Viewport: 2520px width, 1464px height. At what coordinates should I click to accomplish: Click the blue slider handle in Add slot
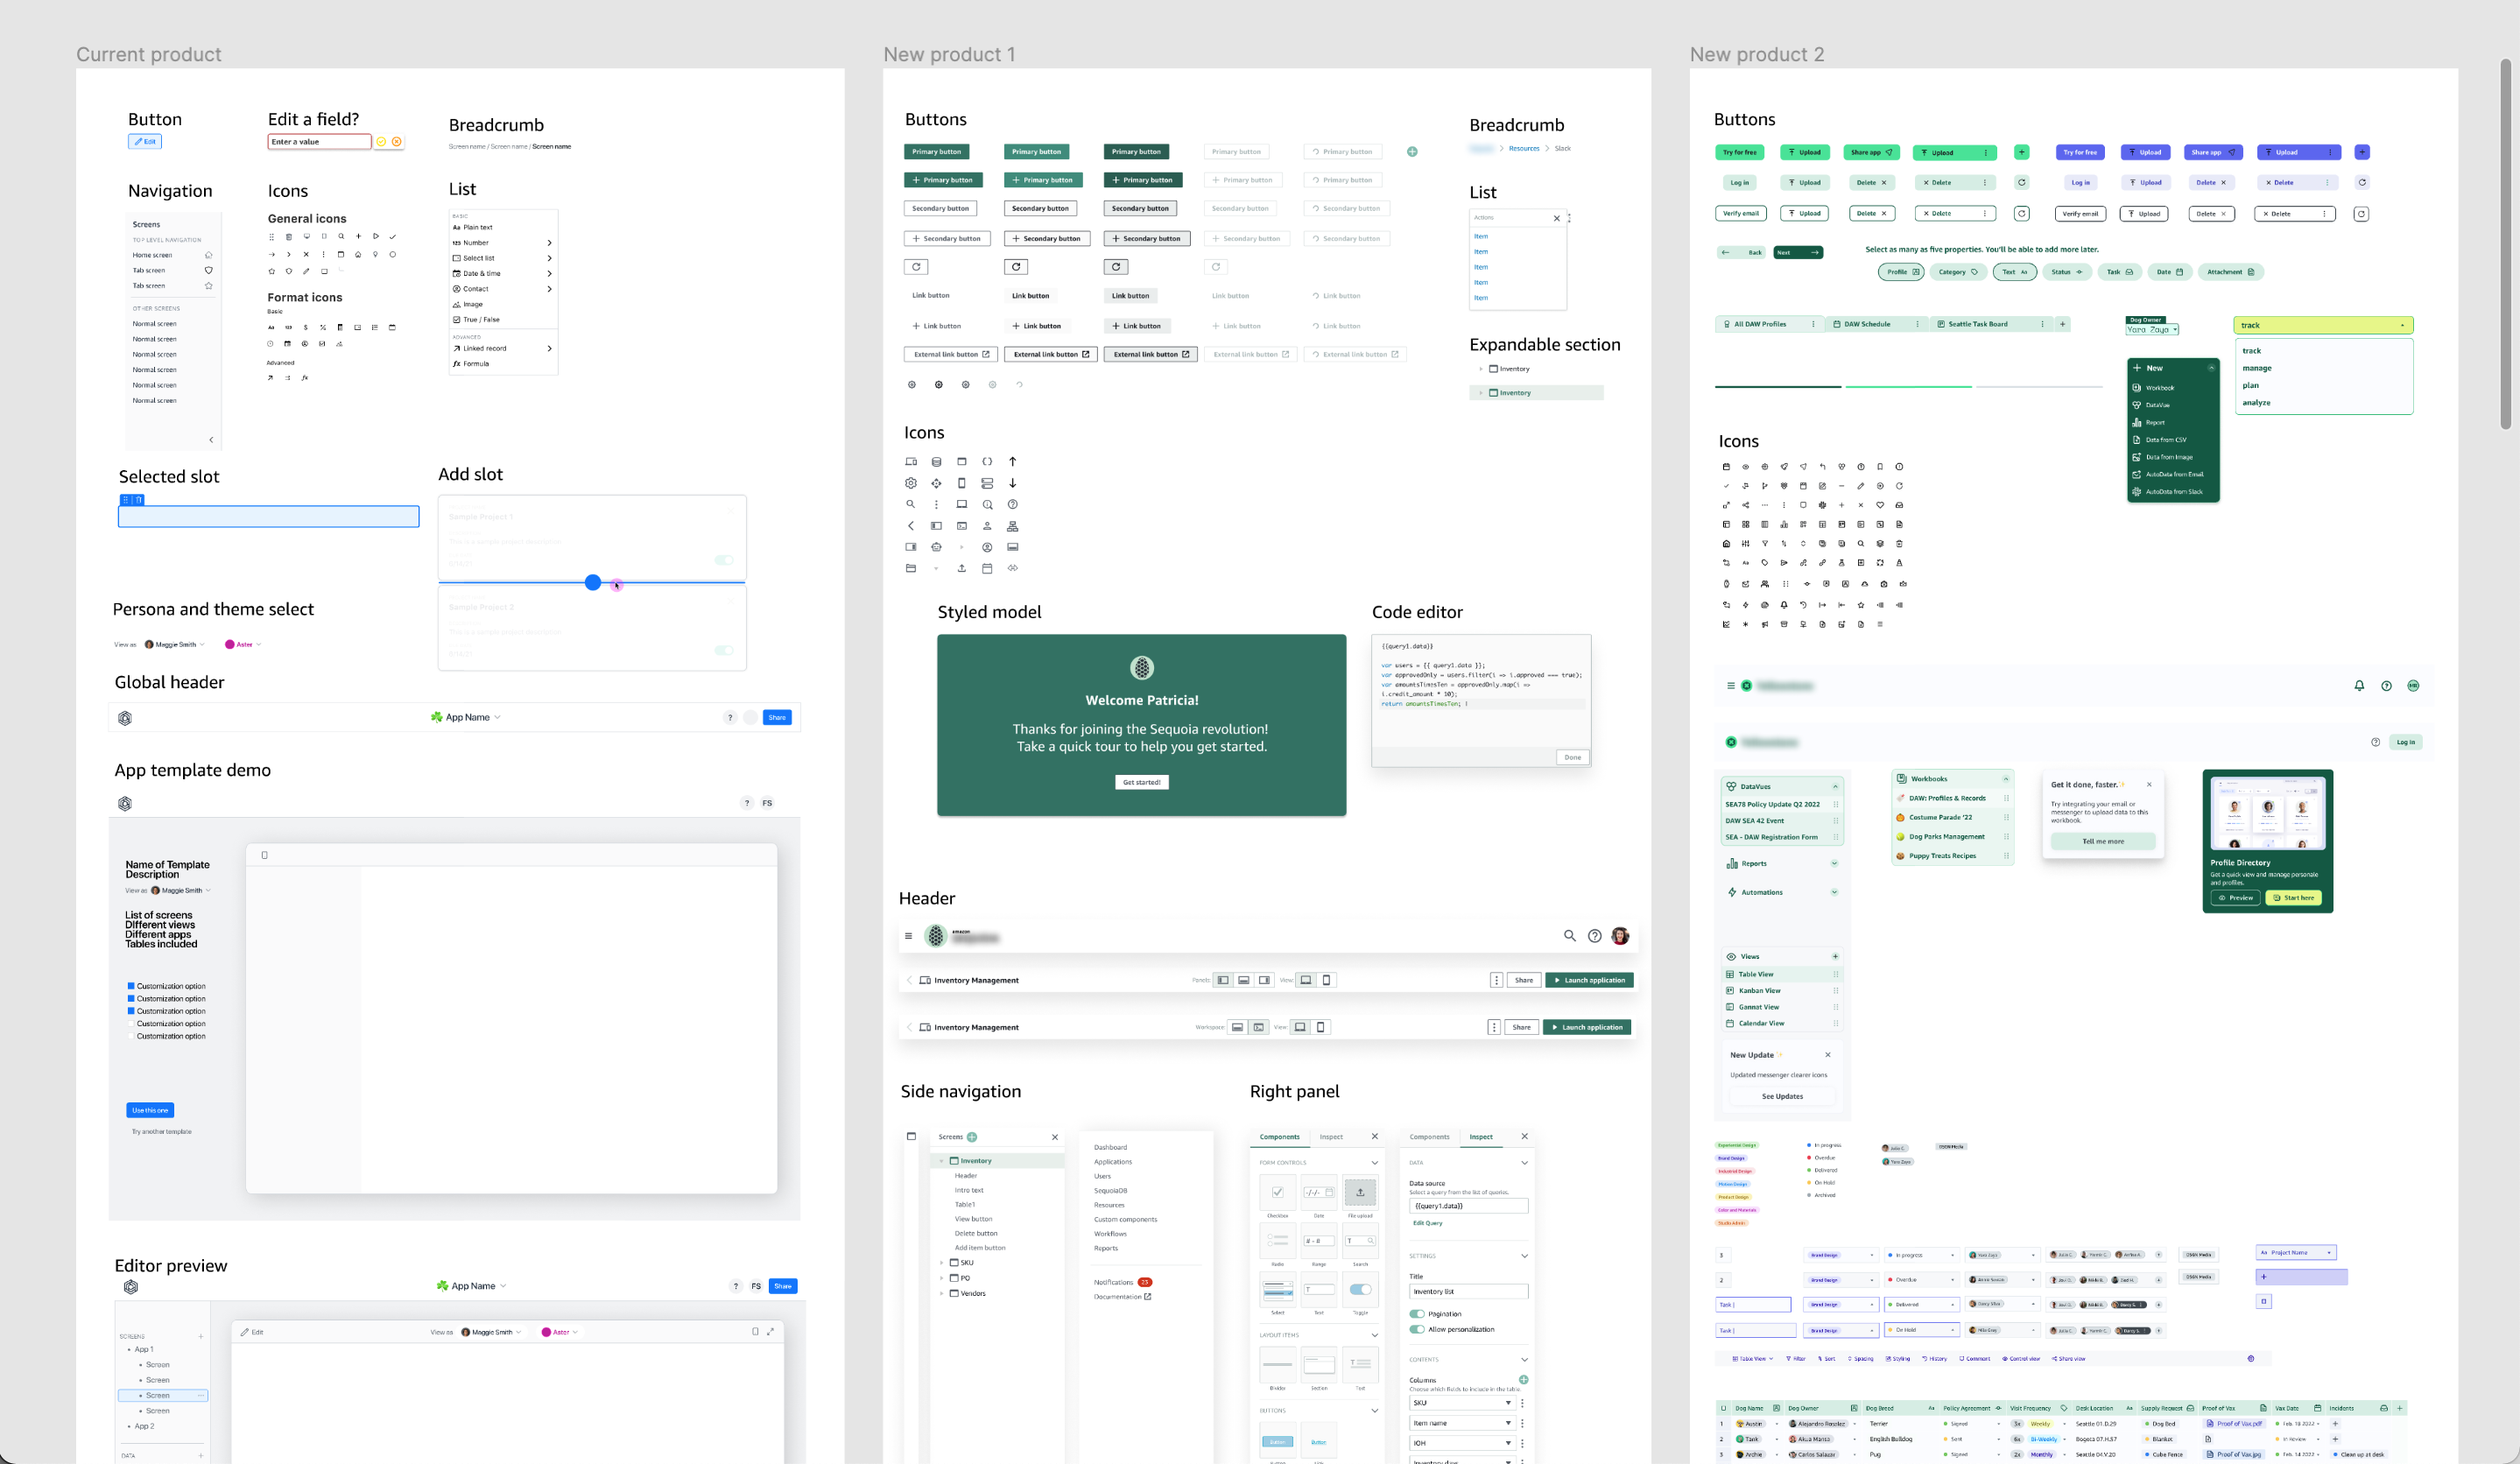pos(593,582)
